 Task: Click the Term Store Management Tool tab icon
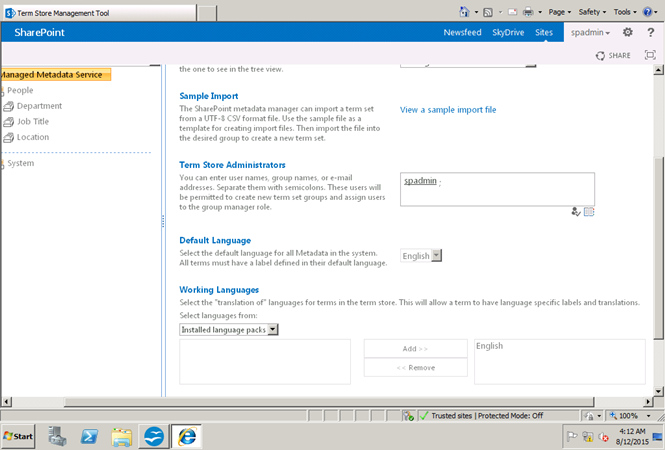pyautogui.click(x=10, y=13)
